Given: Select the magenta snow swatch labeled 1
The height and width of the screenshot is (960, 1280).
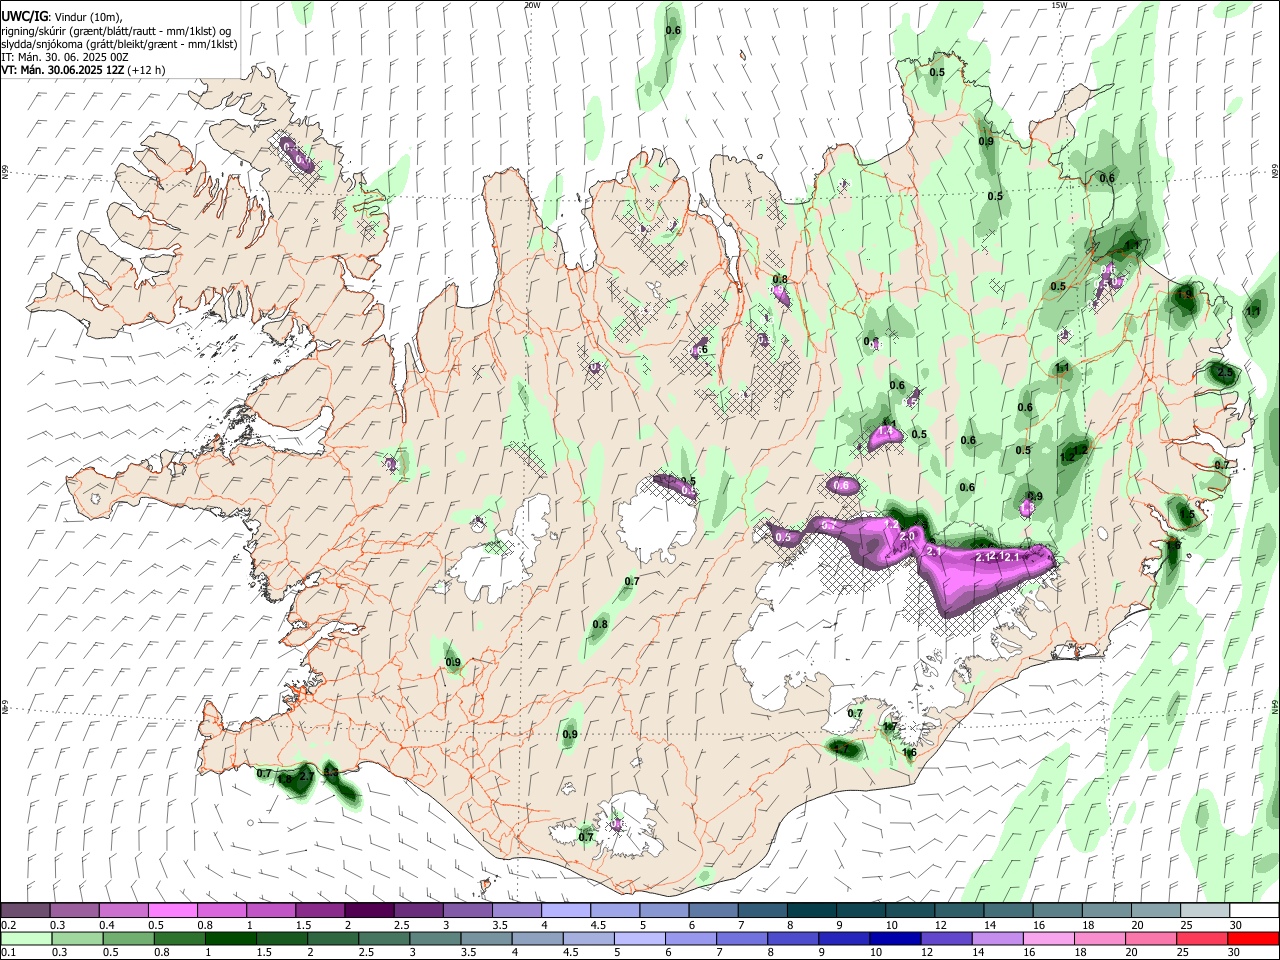Looking at the screenshot, I should click(270, 911).
